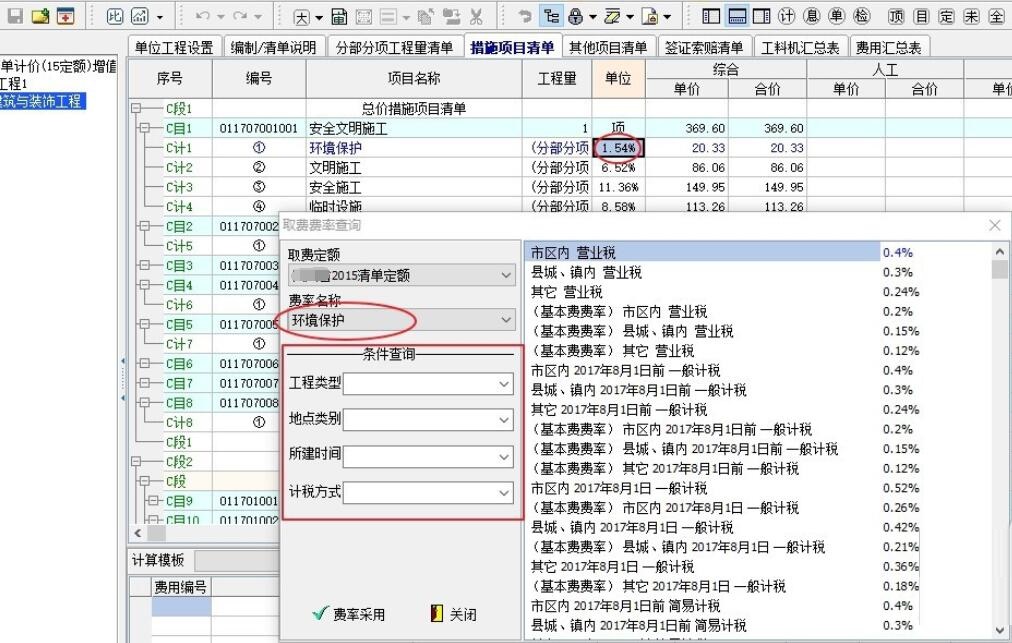The image size is (1012, 643).
Task: Click the 定 toolbar button
Action: [947, 16]
